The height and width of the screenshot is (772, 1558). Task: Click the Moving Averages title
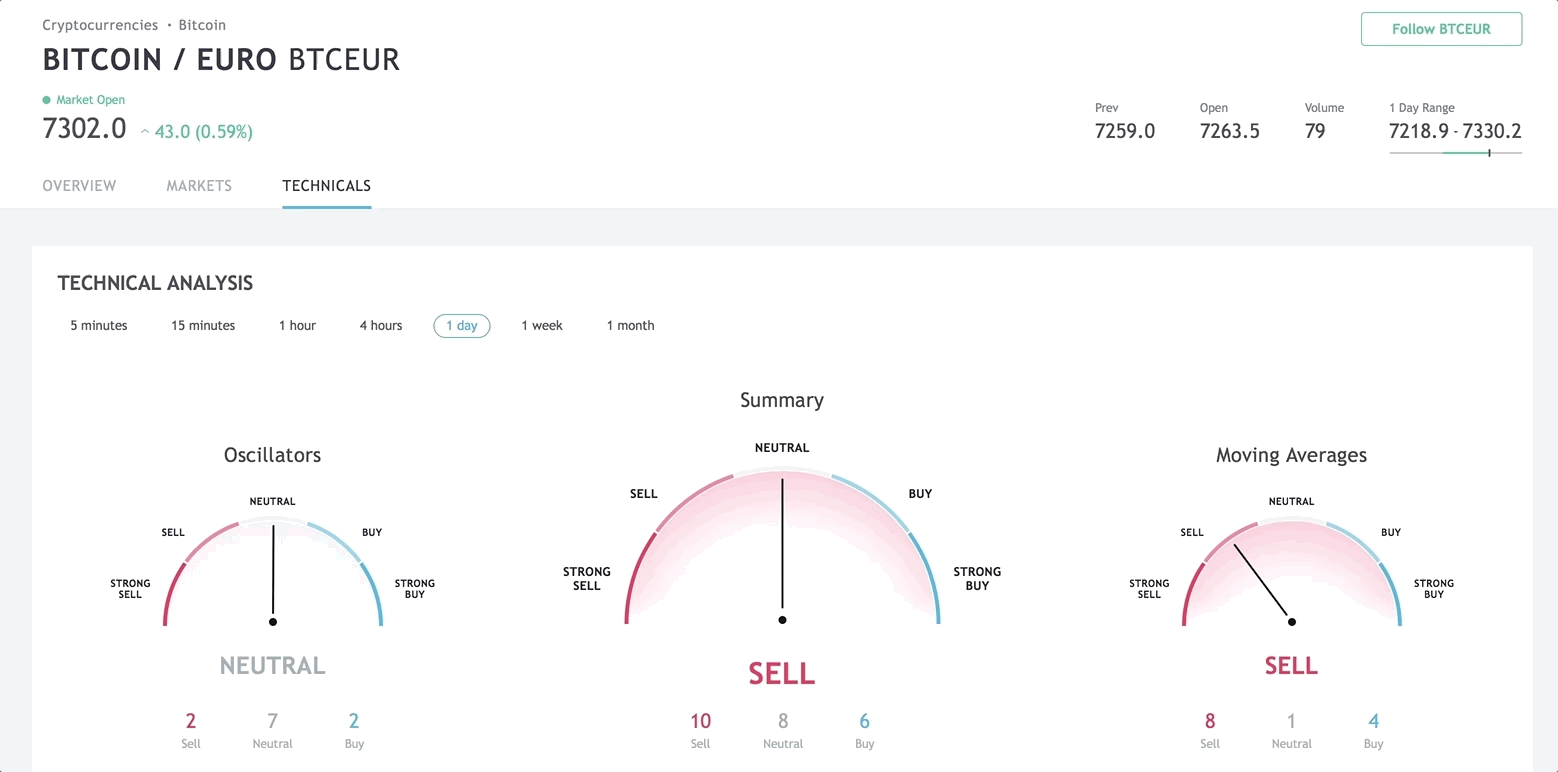tap(1291, 455)
